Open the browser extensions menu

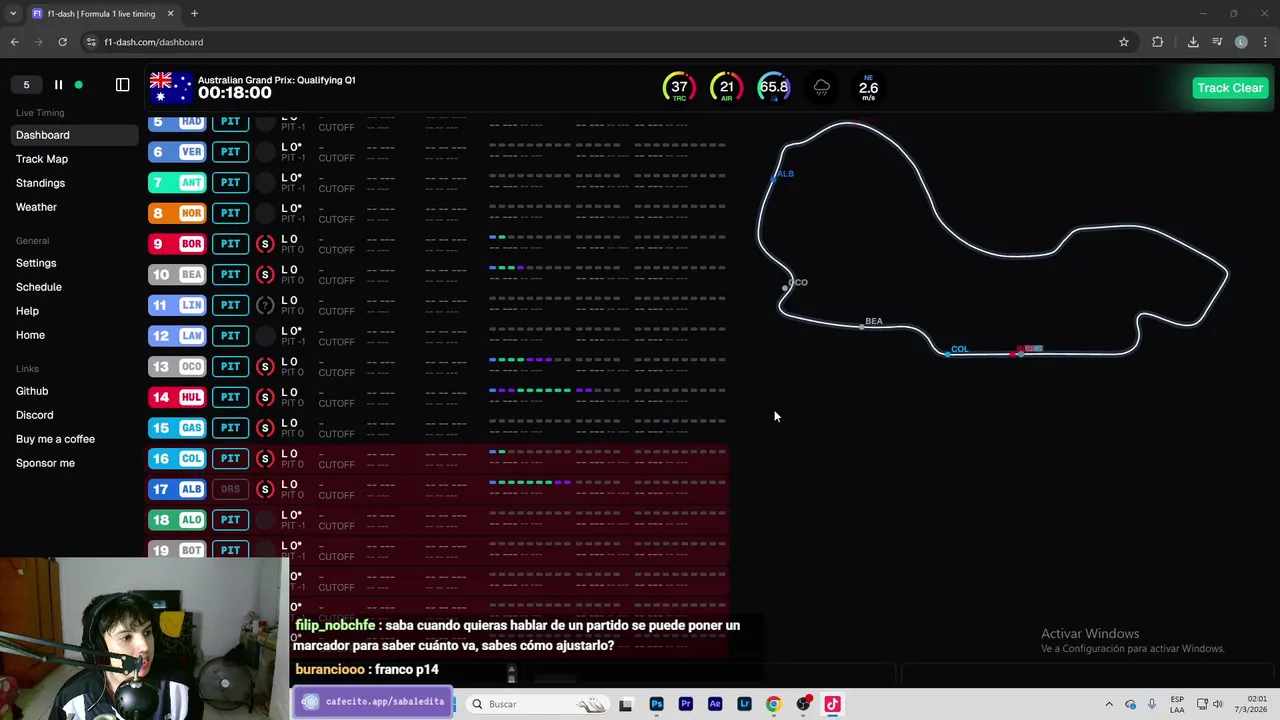[x=1158, y=42]
